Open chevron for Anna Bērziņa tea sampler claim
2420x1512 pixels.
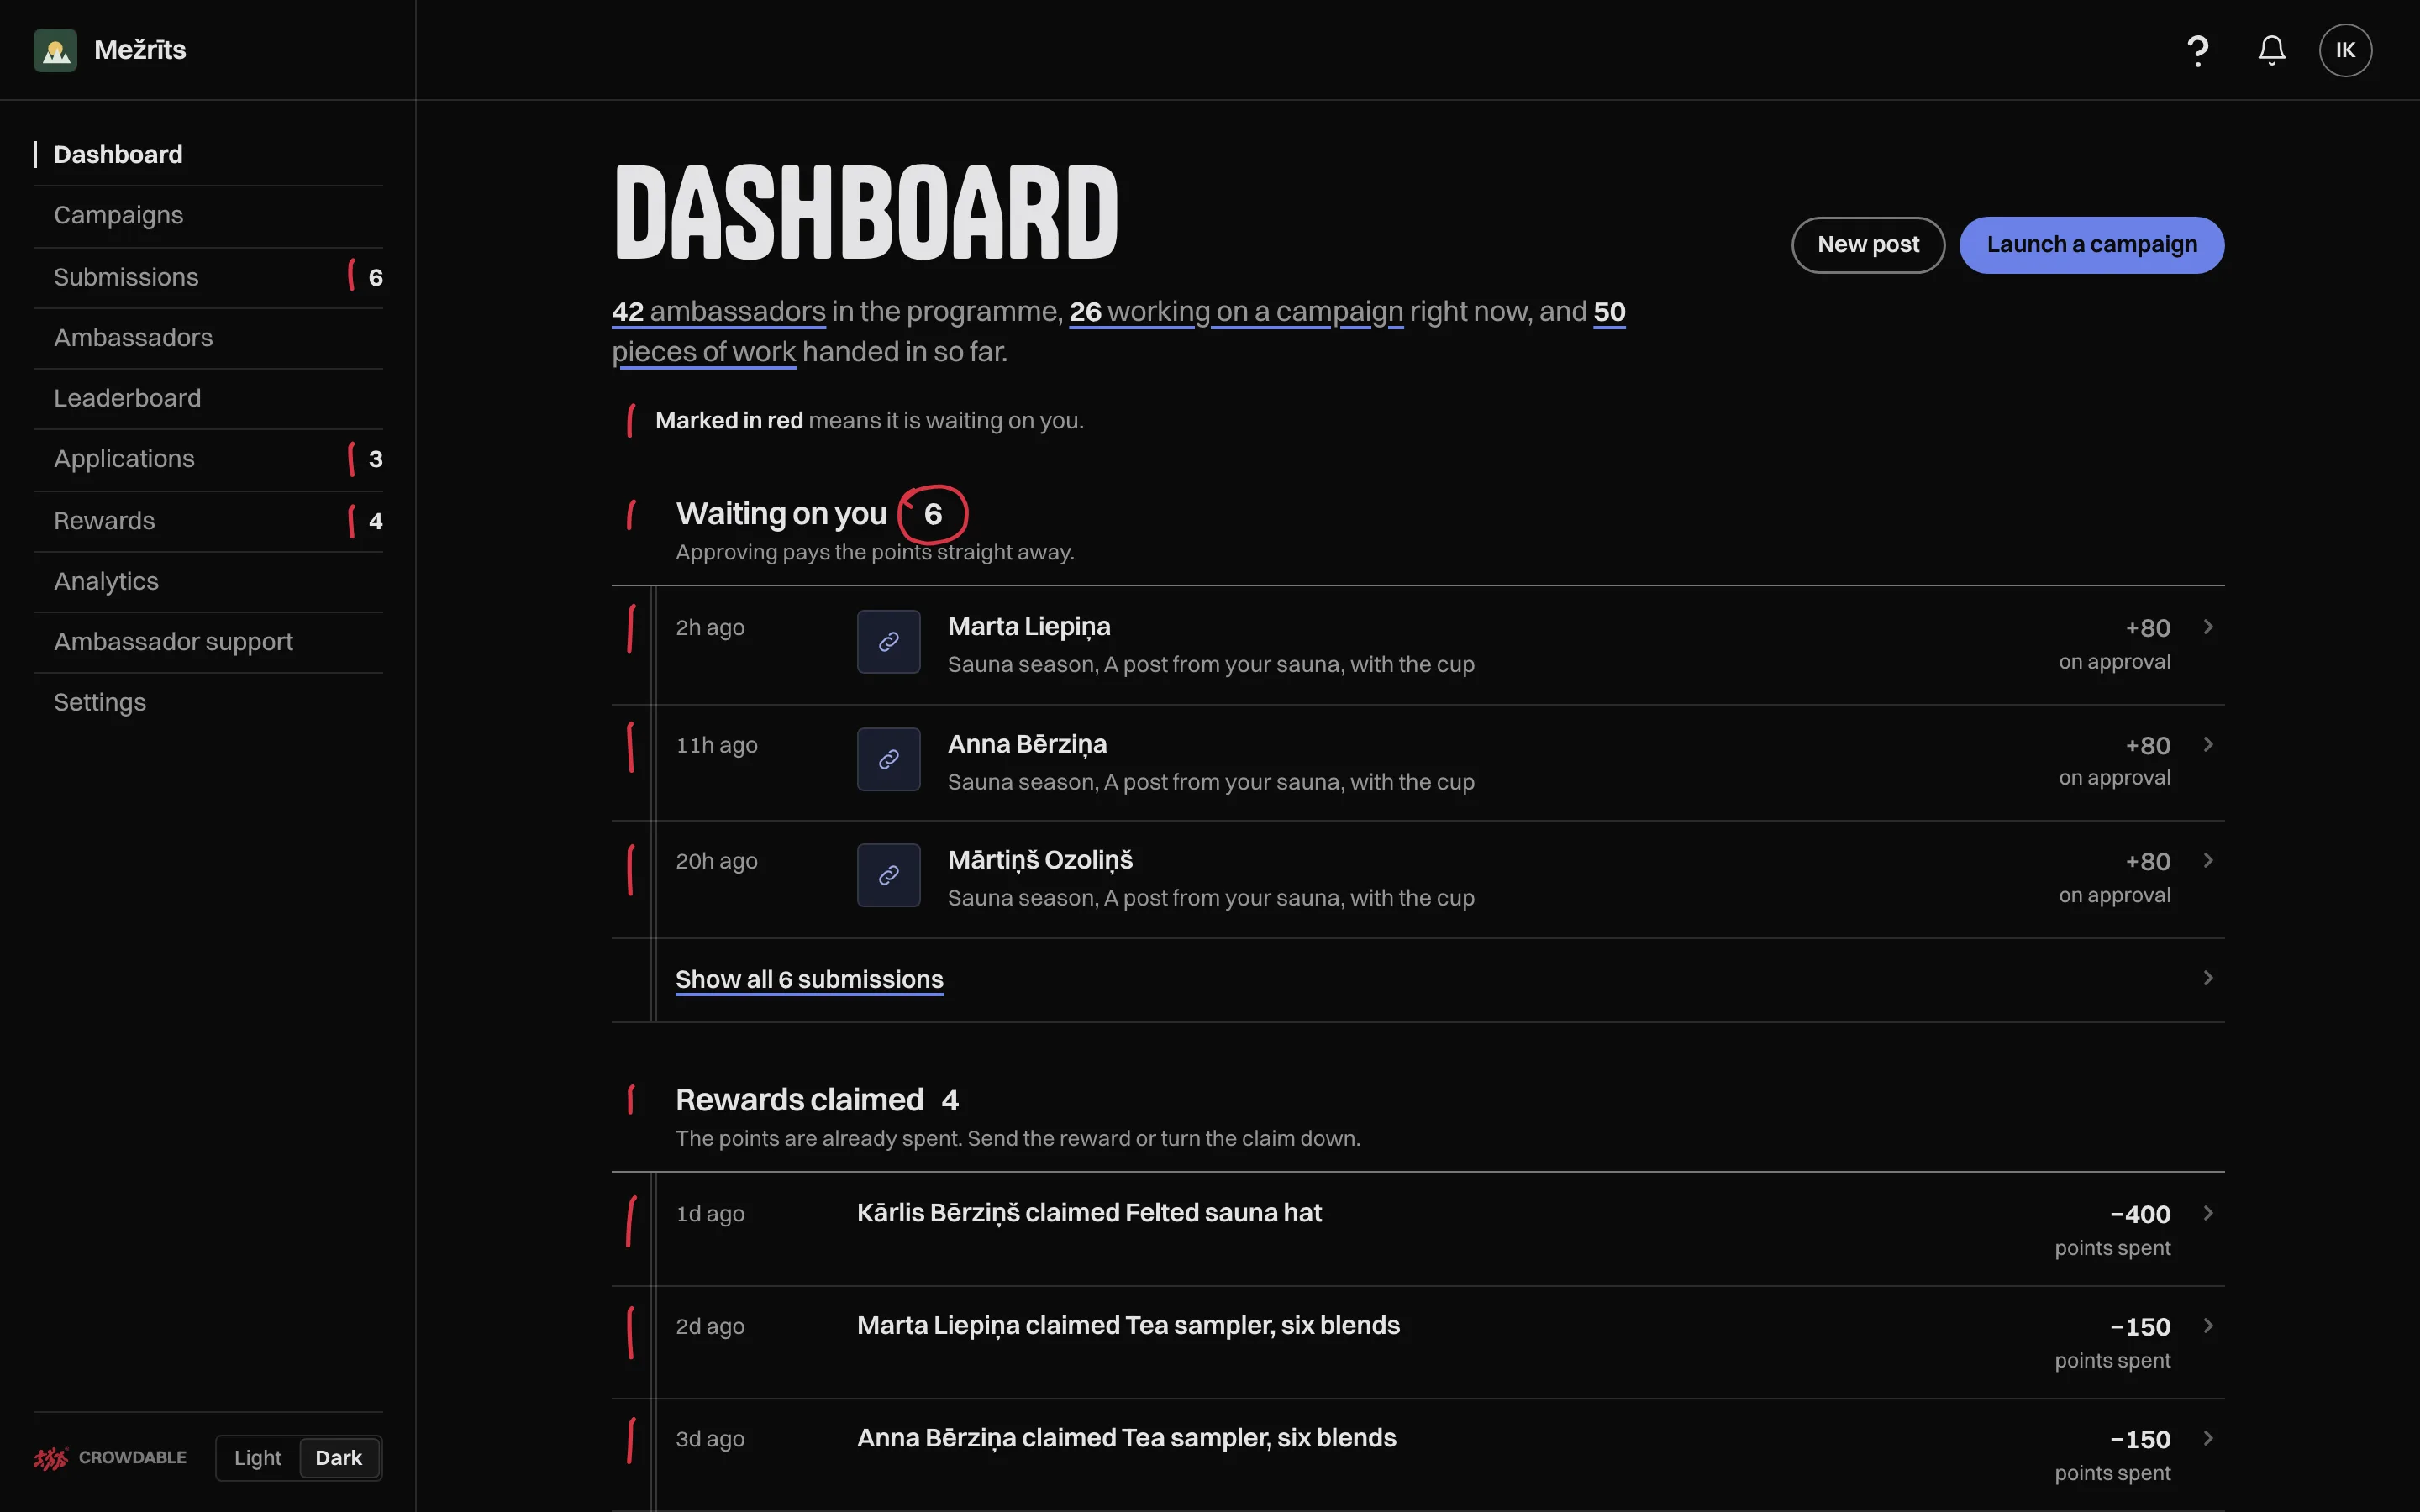click(x=2208, y=1438)
